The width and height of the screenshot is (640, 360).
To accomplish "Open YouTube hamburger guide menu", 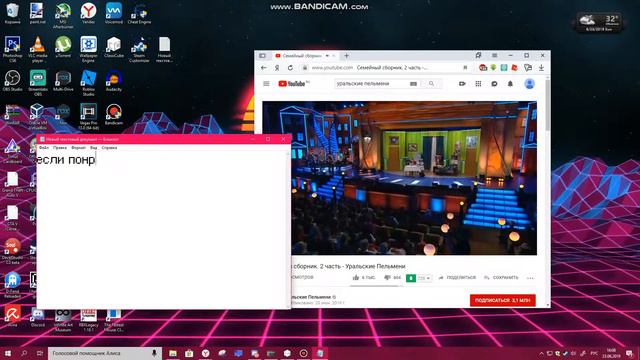I will coord(266,84).
